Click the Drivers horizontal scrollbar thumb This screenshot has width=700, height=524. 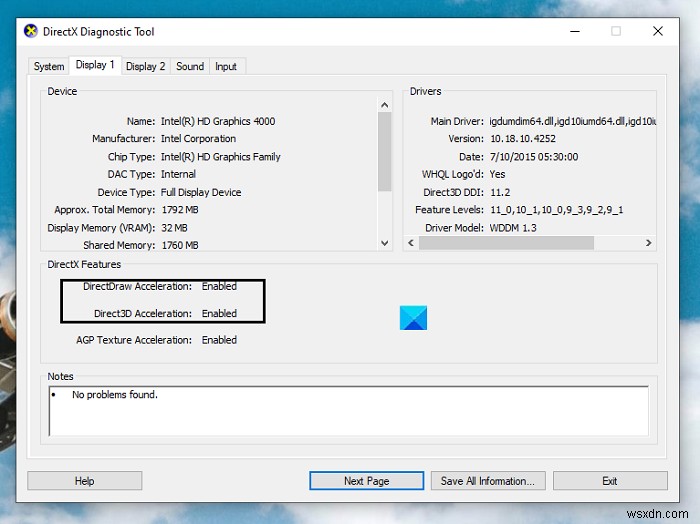(506, 243)
